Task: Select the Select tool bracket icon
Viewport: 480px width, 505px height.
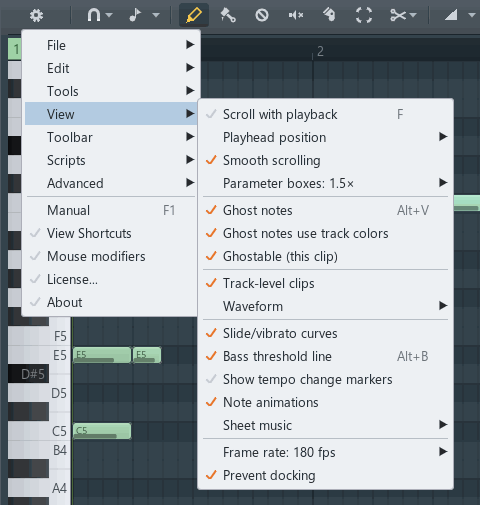Action: pos(364,15)
